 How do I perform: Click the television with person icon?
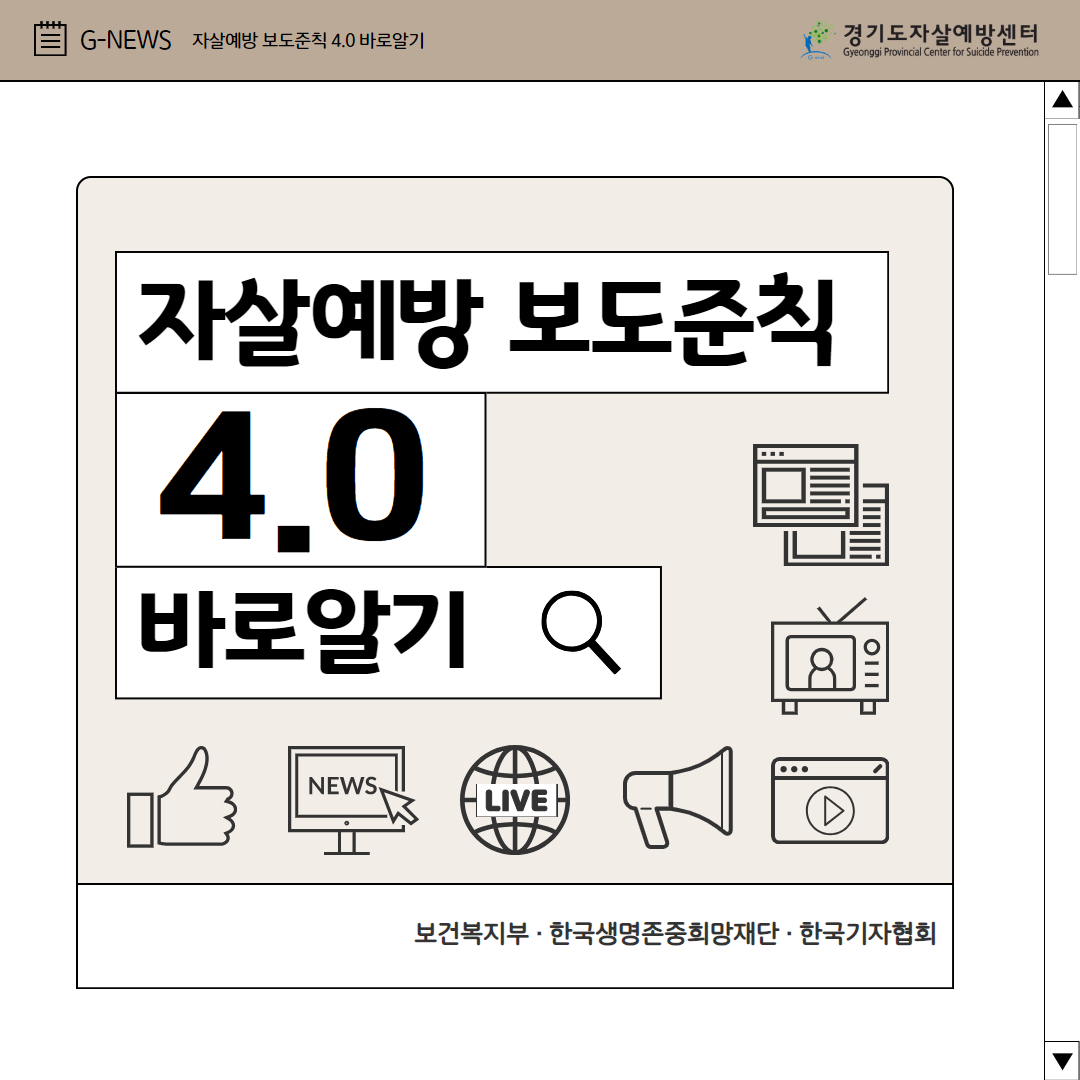[x=830, y=656]
